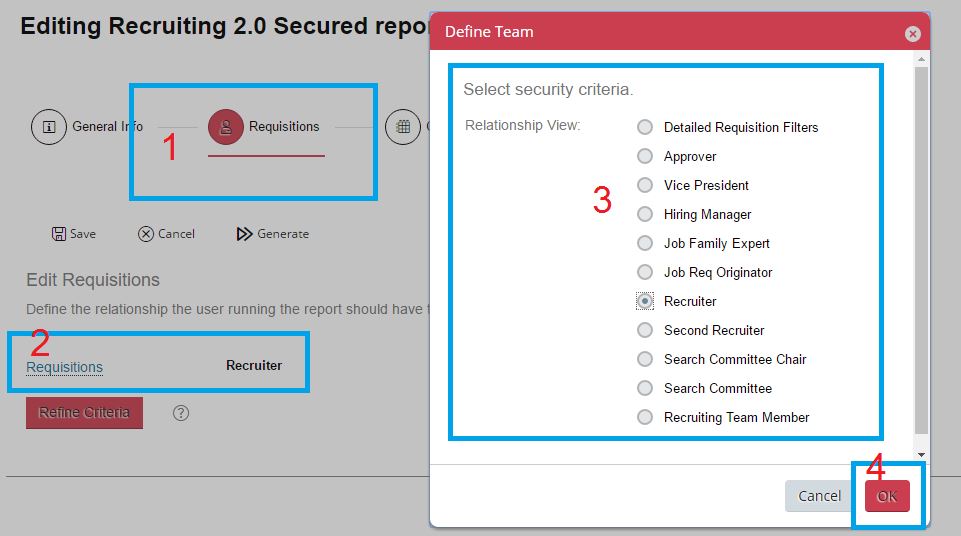Open the grid step icon after Requisitions

click(x=403, y=127)
